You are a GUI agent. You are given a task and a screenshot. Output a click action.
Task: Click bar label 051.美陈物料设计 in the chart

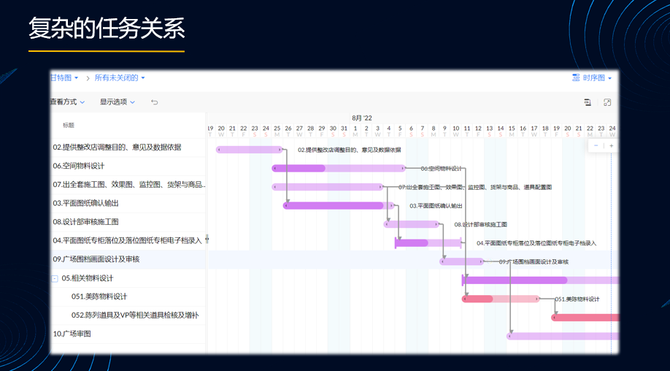coord(577,299)
